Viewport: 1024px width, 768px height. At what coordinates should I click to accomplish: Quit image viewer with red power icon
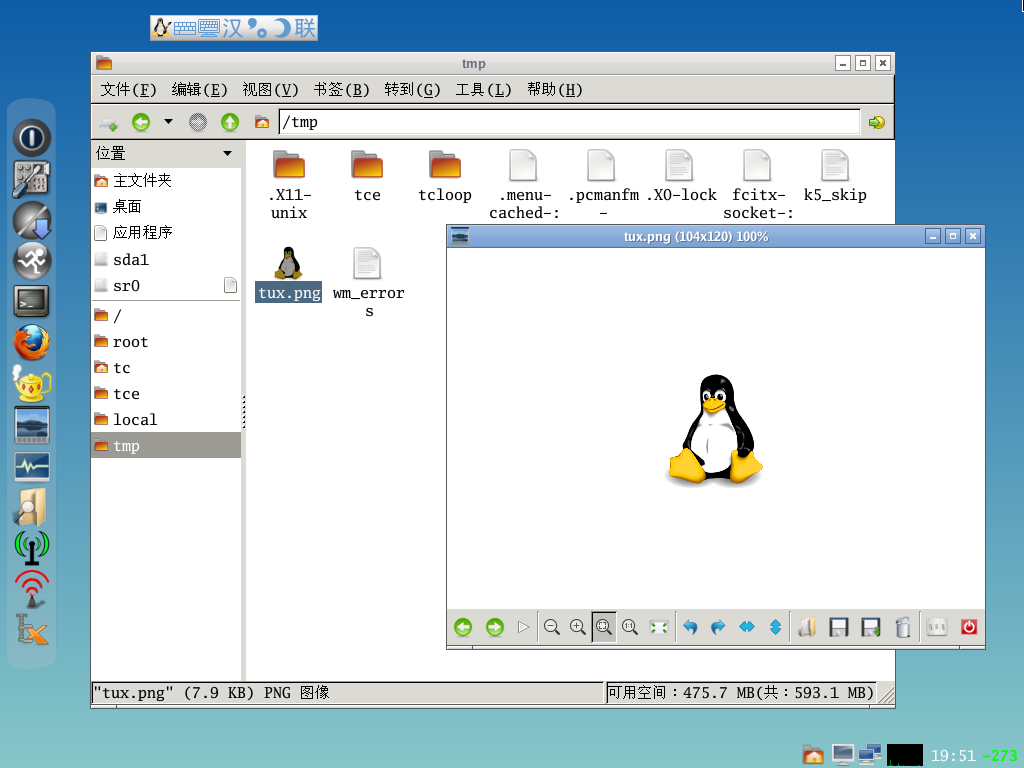tap(969, 628)
